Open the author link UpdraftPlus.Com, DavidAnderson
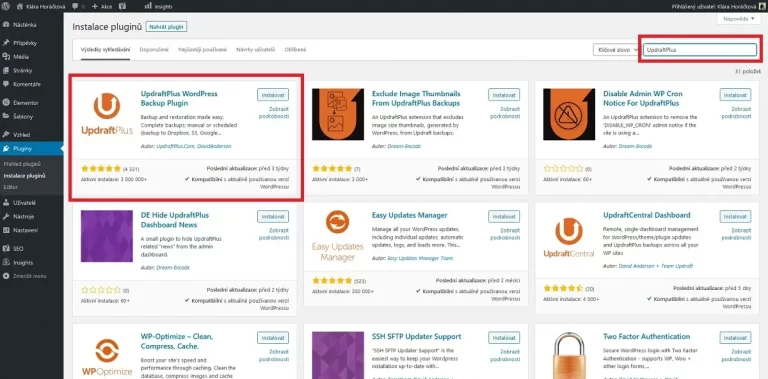Screen dimensions: 768x379 click(x=194, y=146)
